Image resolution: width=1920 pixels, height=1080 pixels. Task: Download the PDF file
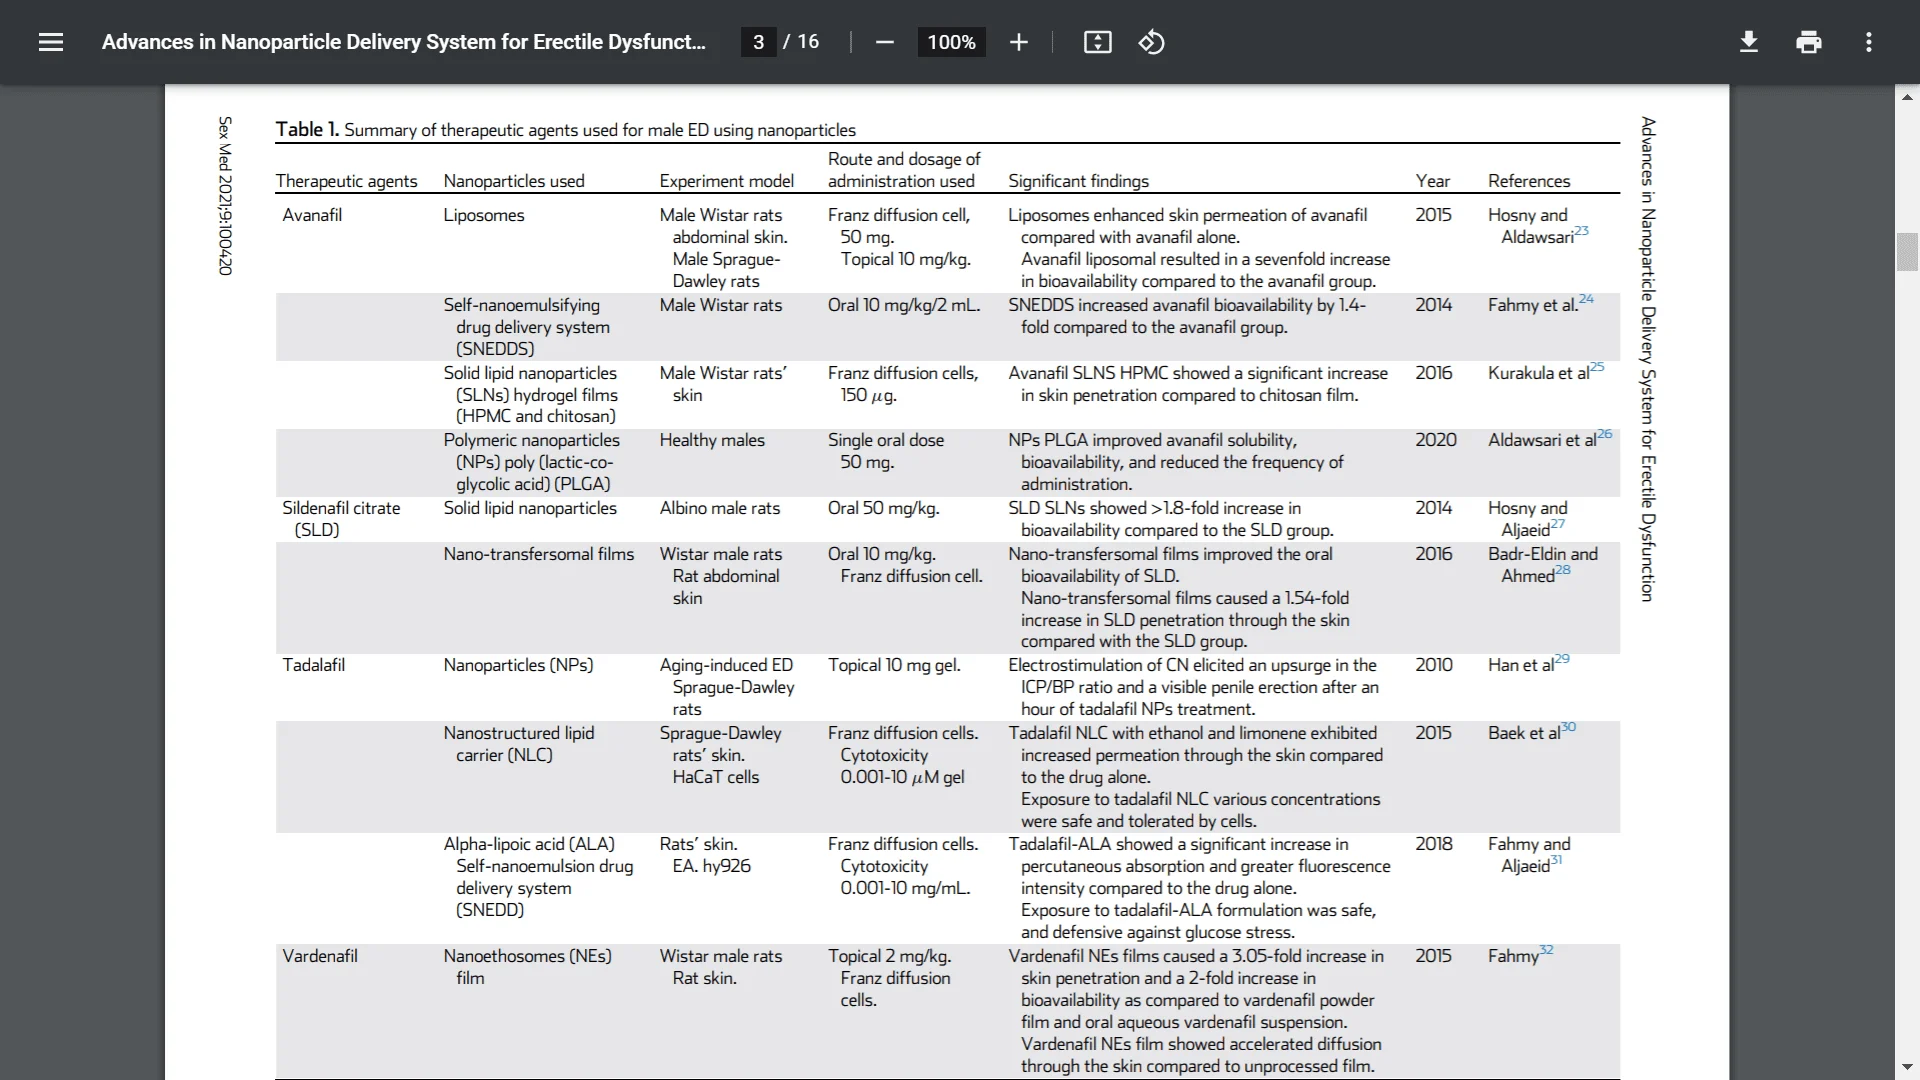pyautogui.click(x=1748, y=42)
